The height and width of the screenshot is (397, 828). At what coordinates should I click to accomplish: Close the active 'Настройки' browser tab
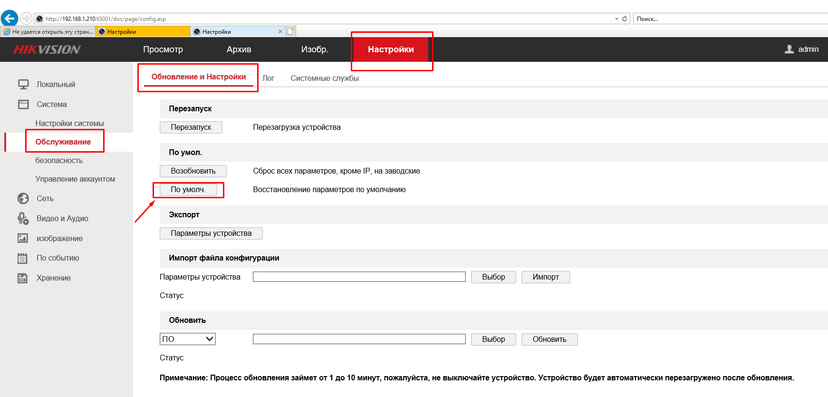(x=280, y=32)
